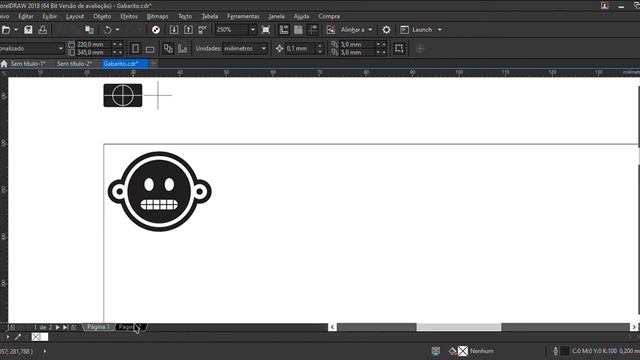Go to the next page arrow

(58, 327)
